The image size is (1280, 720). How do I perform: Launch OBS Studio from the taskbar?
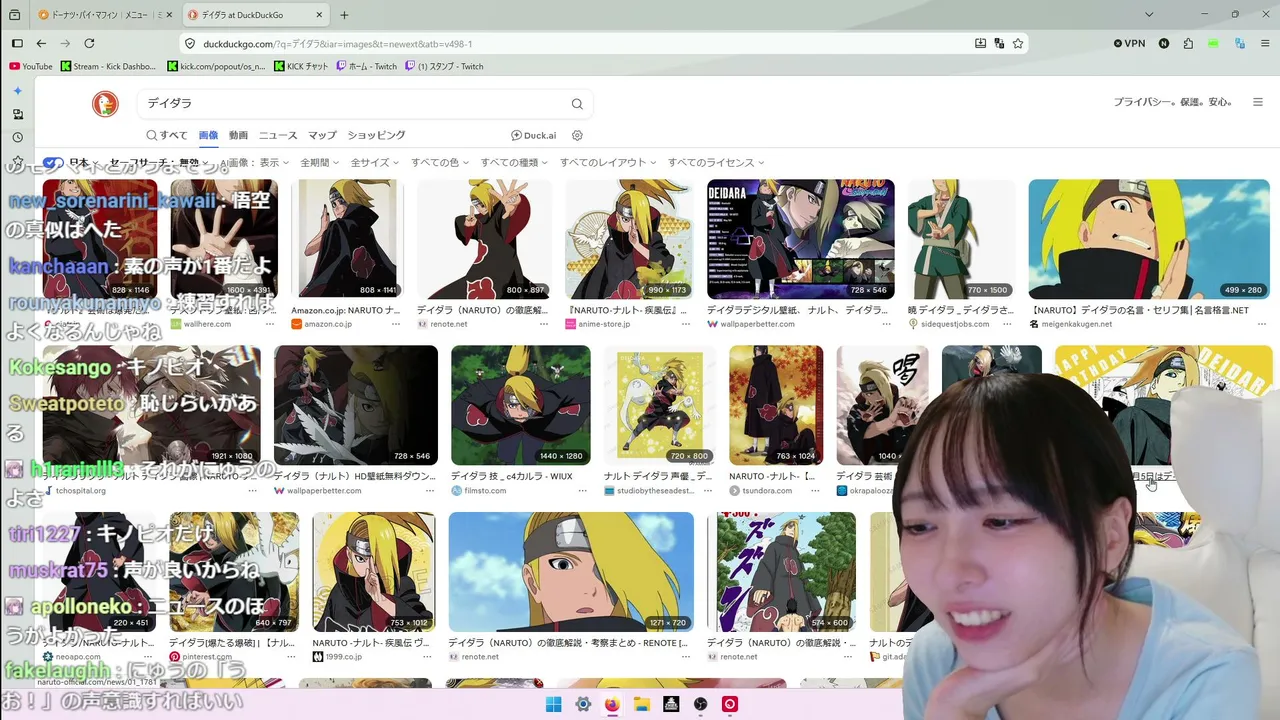[x=701, y=704]
